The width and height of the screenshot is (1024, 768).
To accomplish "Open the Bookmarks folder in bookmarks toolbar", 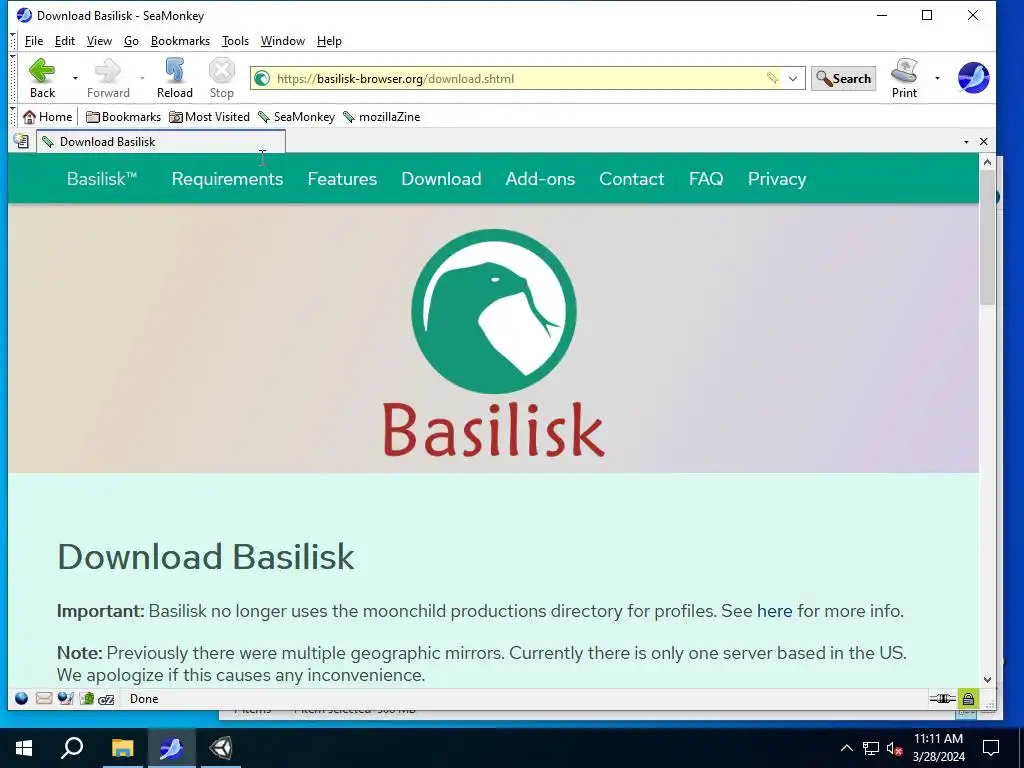I will point(123,117).
